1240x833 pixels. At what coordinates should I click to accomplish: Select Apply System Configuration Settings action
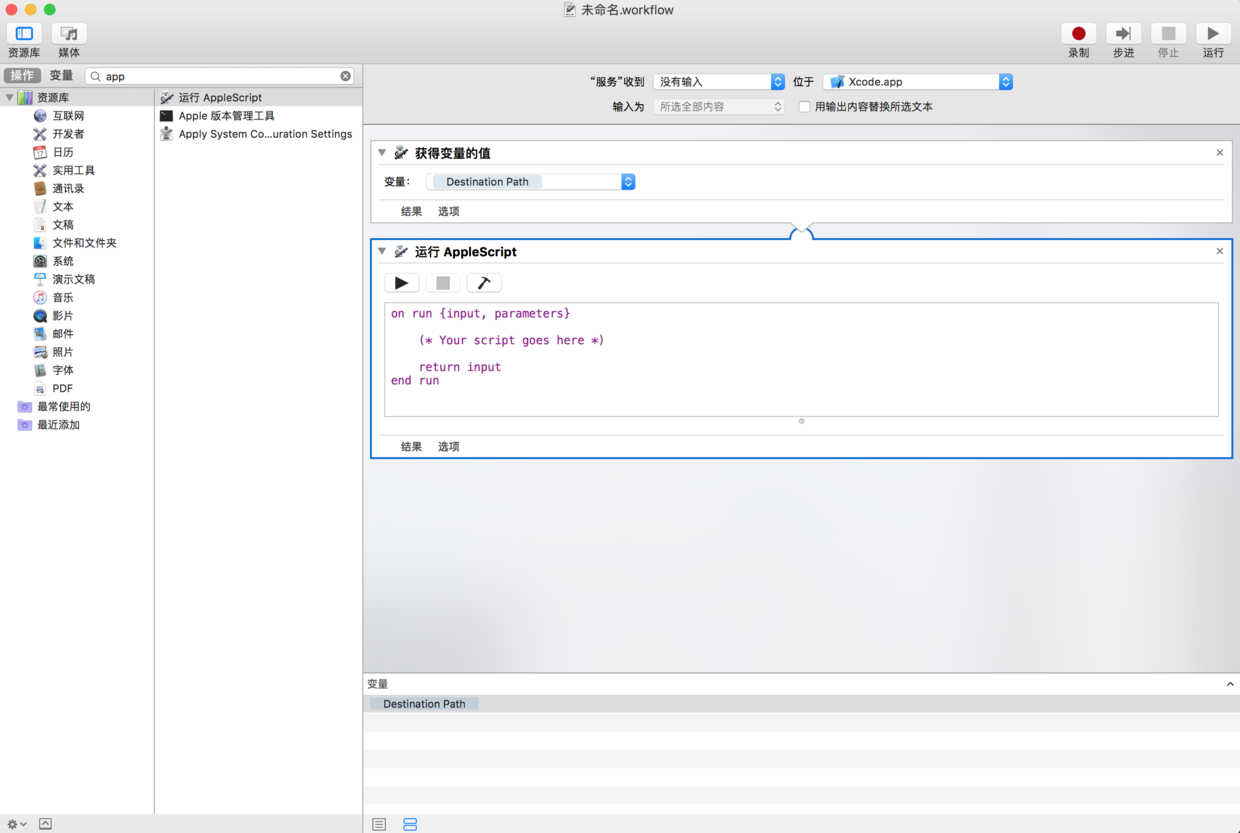click(x=259, y=134)
